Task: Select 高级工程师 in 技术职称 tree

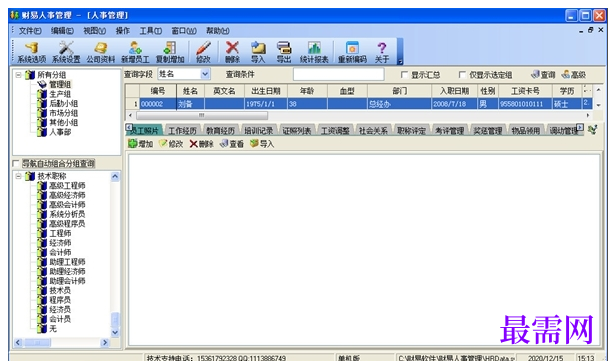Action: [x=67, y=185]
